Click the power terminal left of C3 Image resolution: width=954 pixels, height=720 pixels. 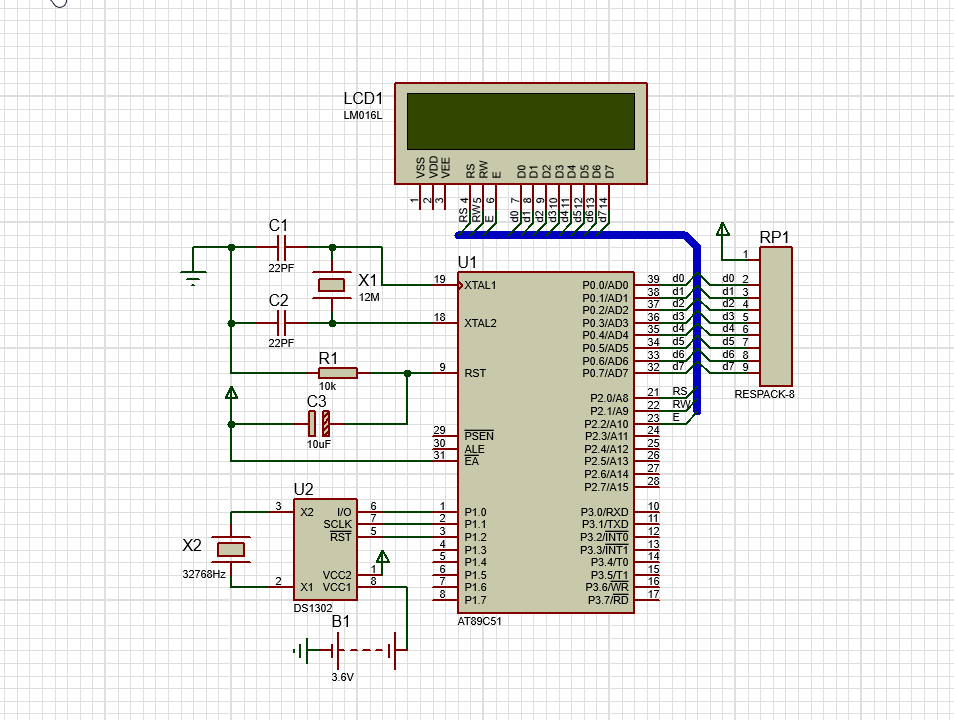[231, 394]
